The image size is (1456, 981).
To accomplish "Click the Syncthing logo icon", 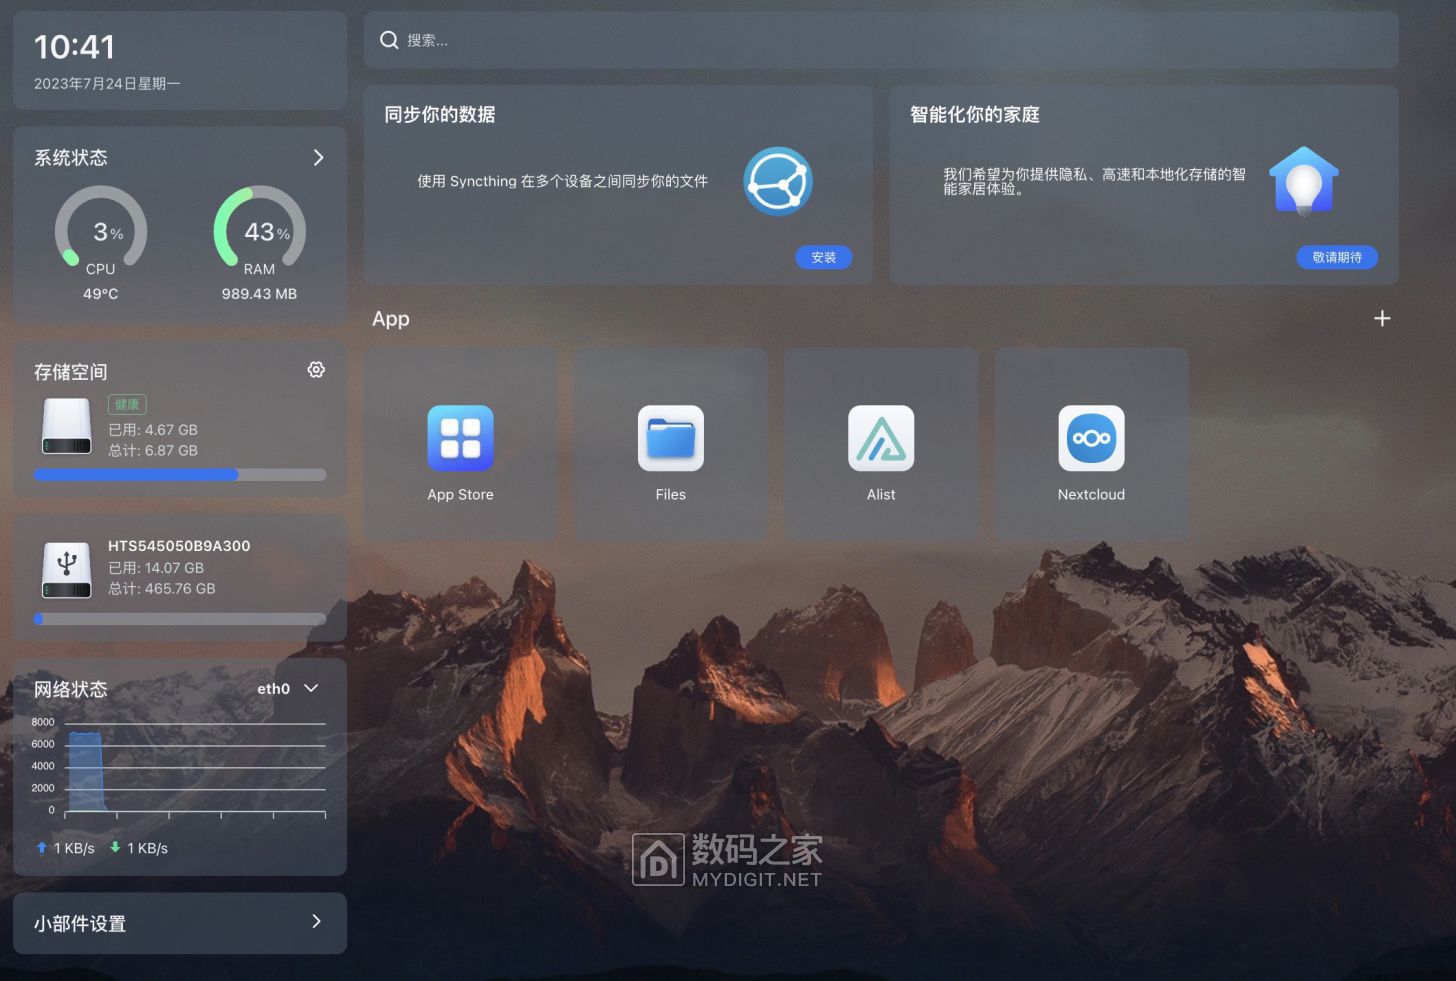I will point(777,181).
